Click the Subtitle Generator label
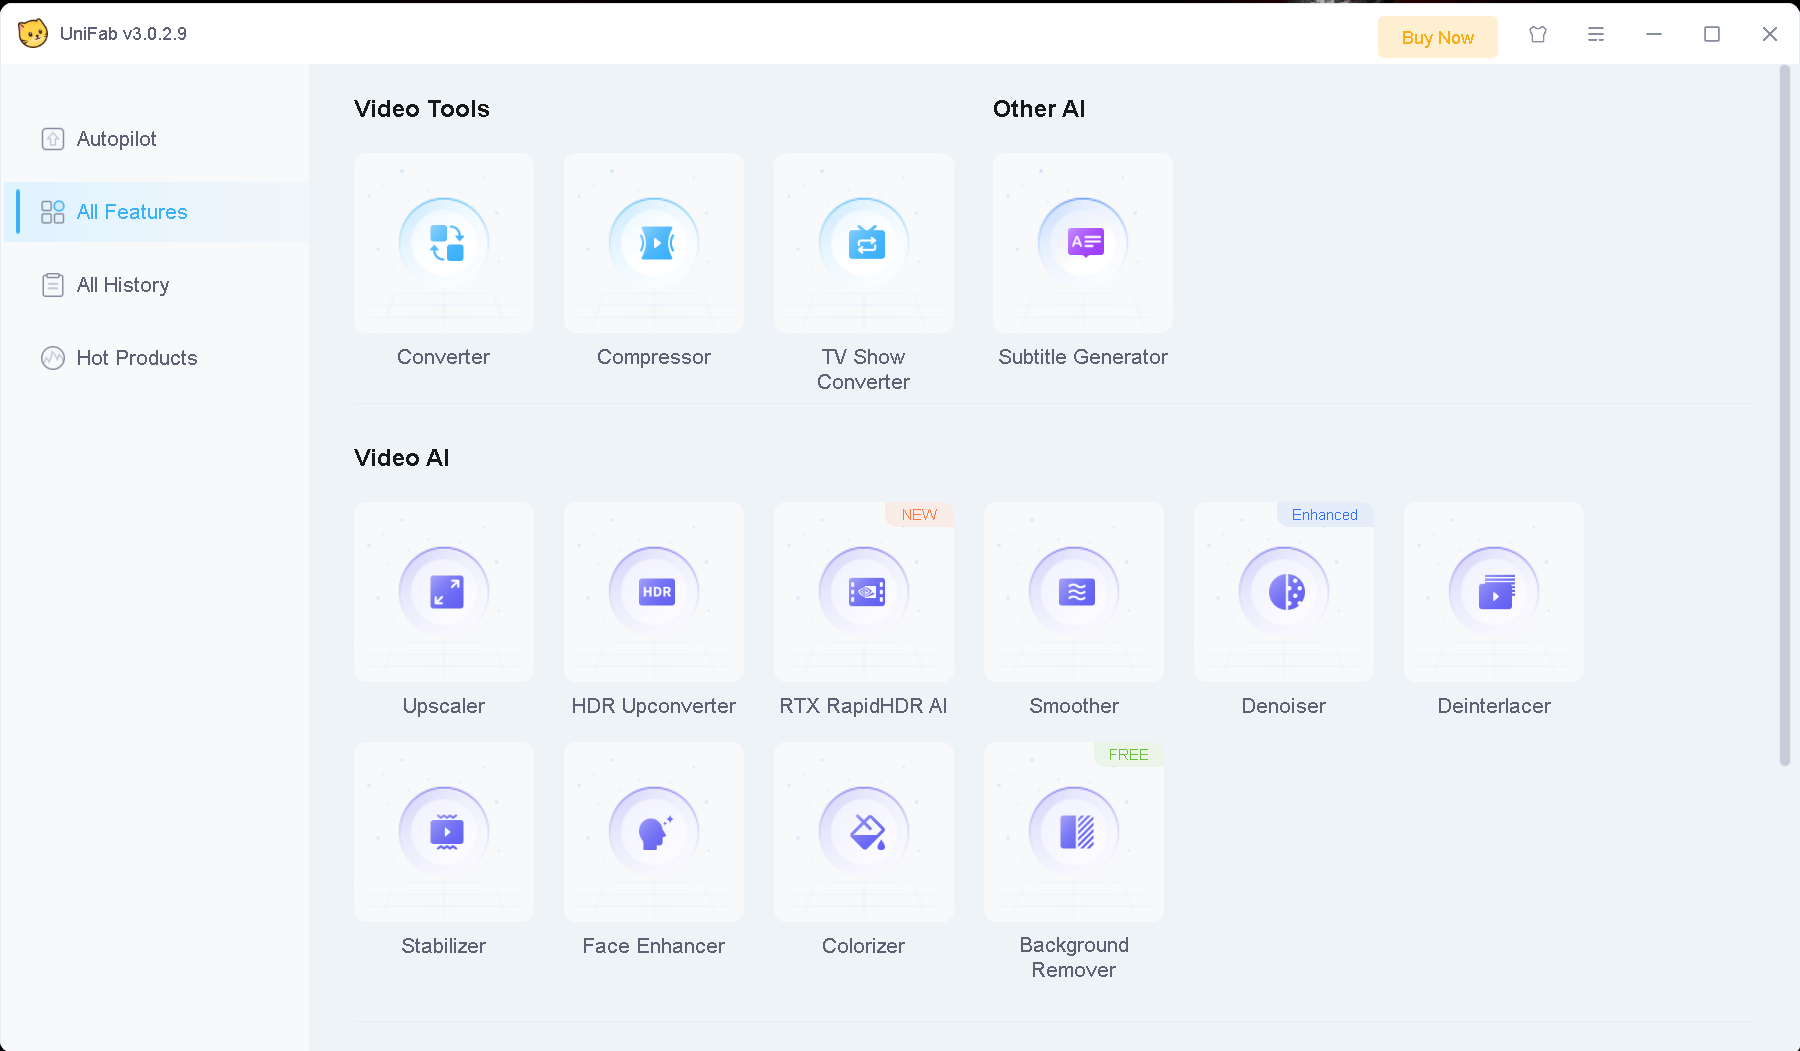 [1083, 357]
